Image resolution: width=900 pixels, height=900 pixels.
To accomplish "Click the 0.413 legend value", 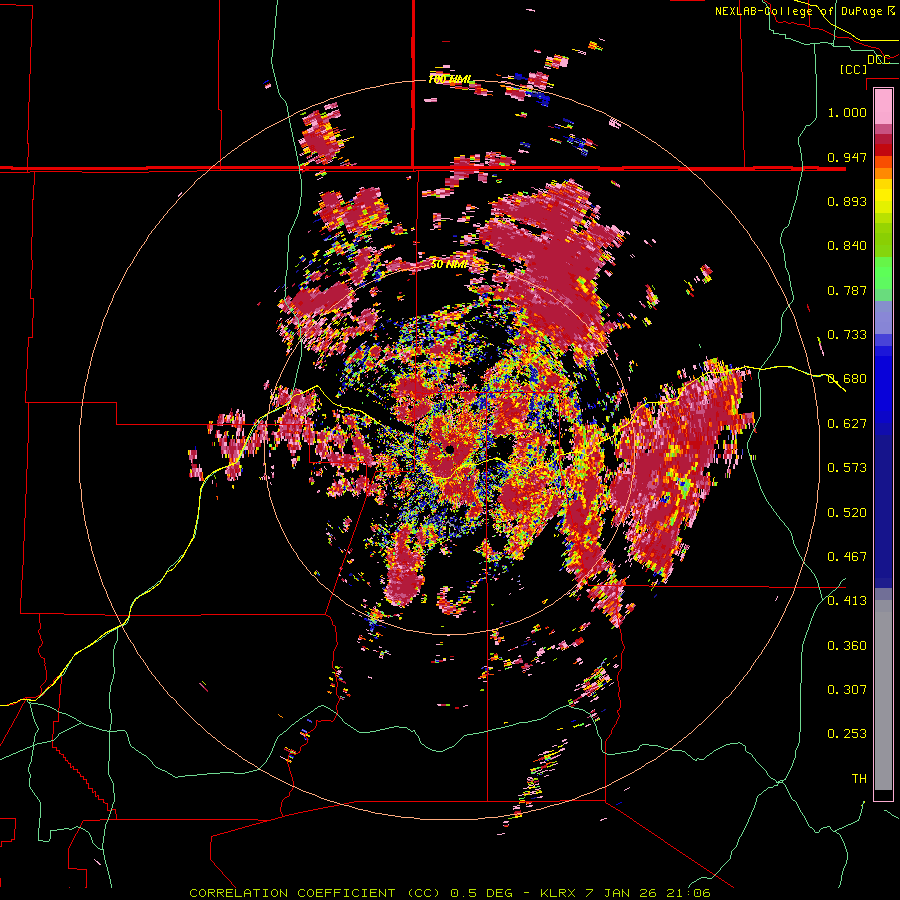I will 847,601.
